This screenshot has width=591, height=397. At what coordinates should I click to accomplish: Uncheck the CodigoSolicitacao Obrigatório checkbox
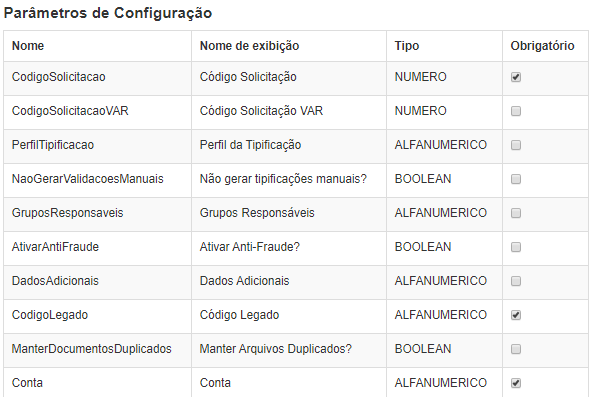516,77
